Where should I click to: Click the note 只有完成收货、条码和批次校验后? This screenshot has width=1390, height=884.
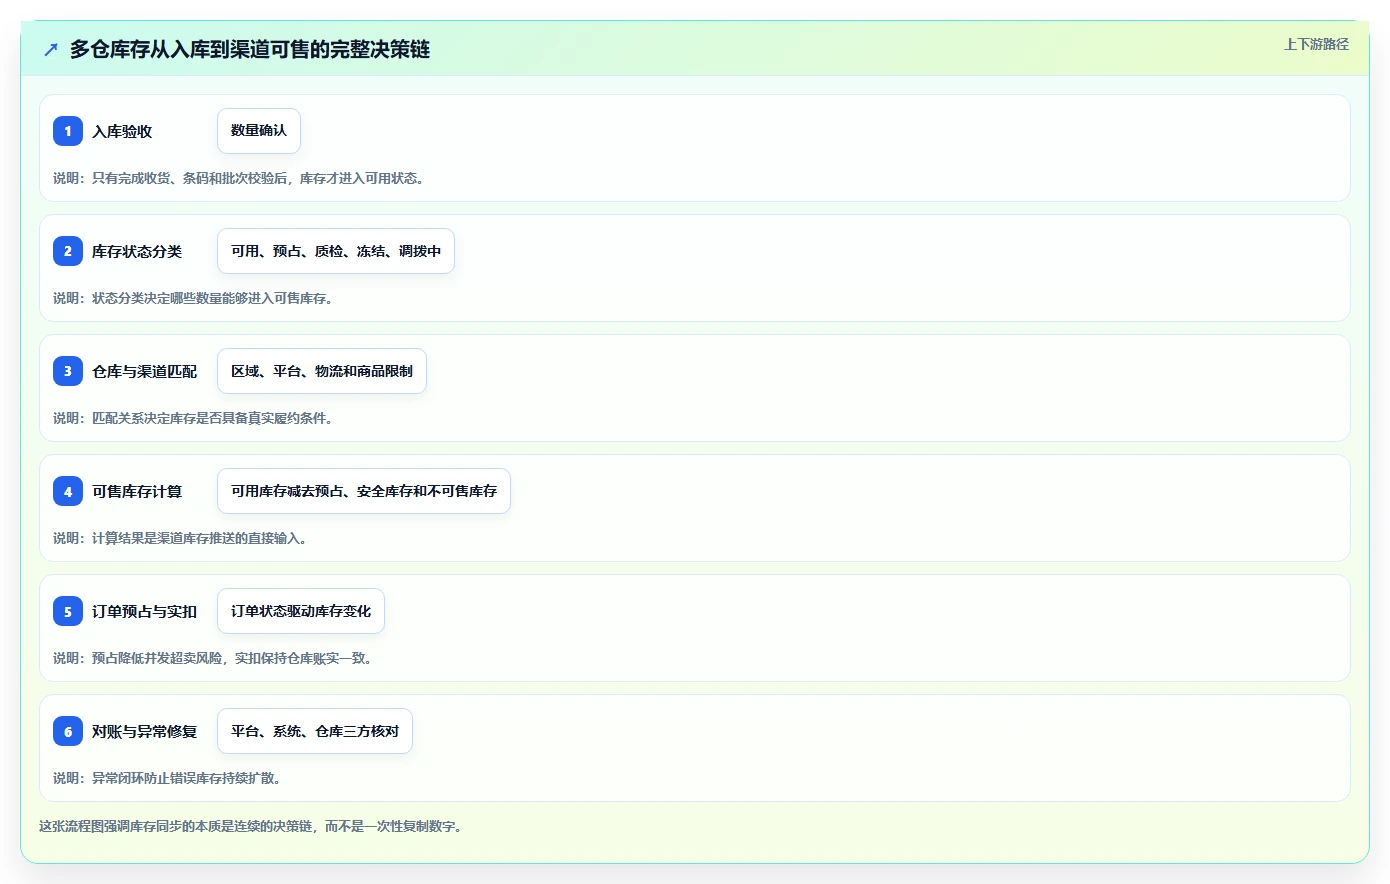pos(190,178)
